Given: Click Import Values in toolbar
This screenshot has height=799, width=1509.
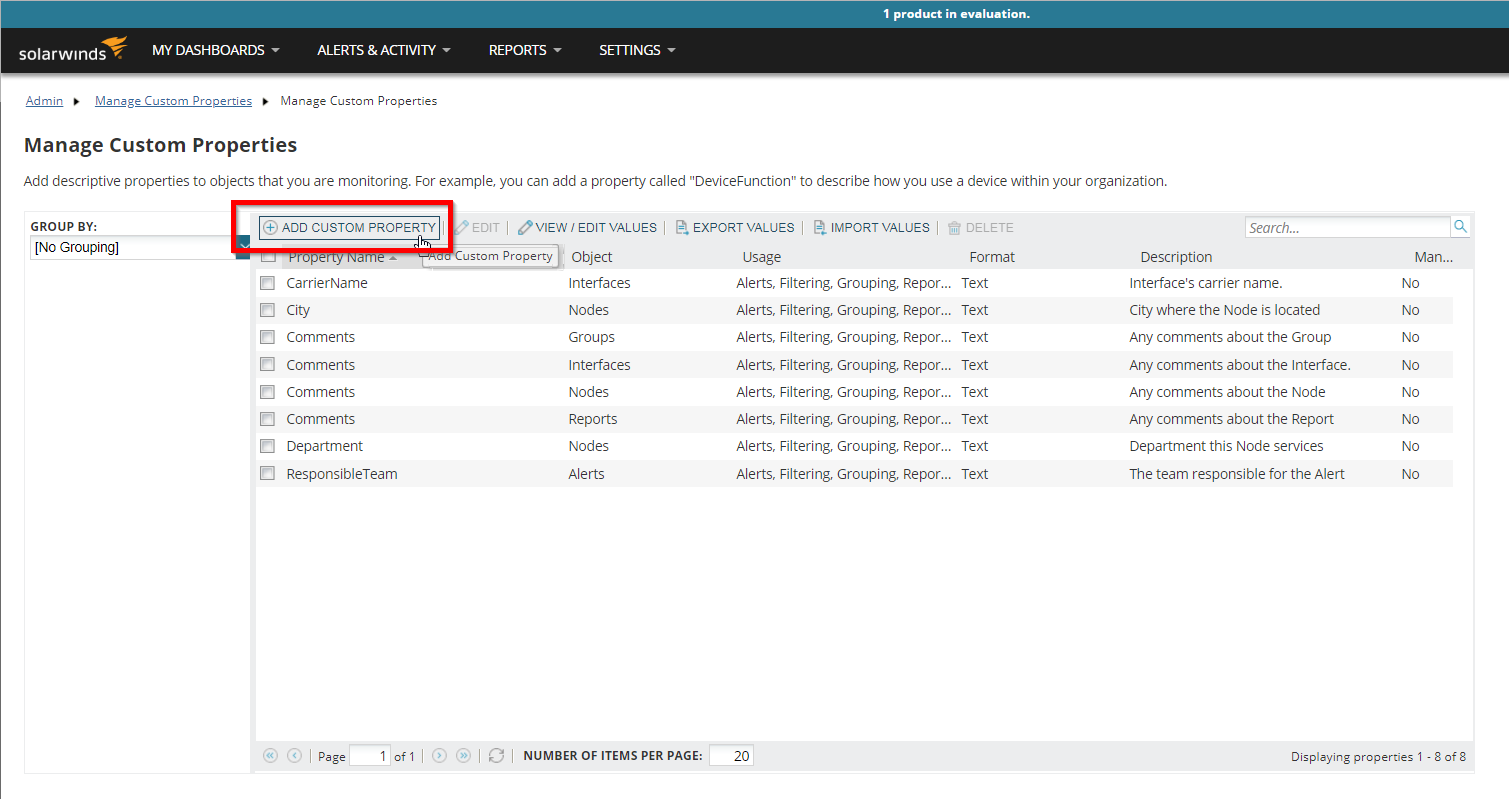Looking at the screenshot, I should coord(871,228).
